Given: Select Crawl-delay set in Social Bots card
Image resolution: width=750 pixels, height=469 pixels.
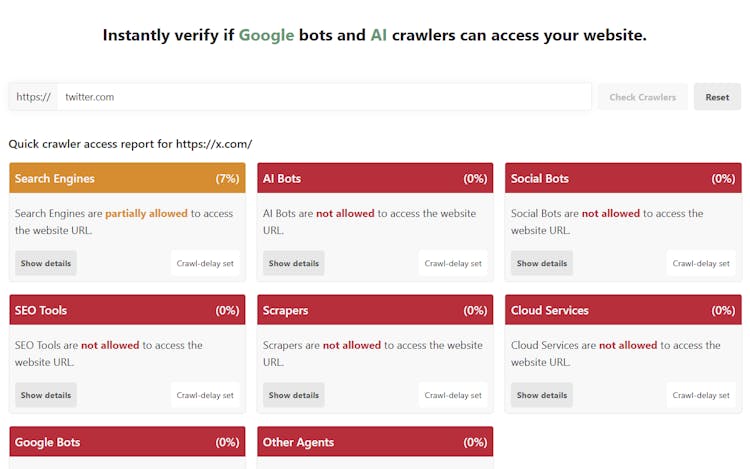Looking at the screenshot, I should (701, 263).
